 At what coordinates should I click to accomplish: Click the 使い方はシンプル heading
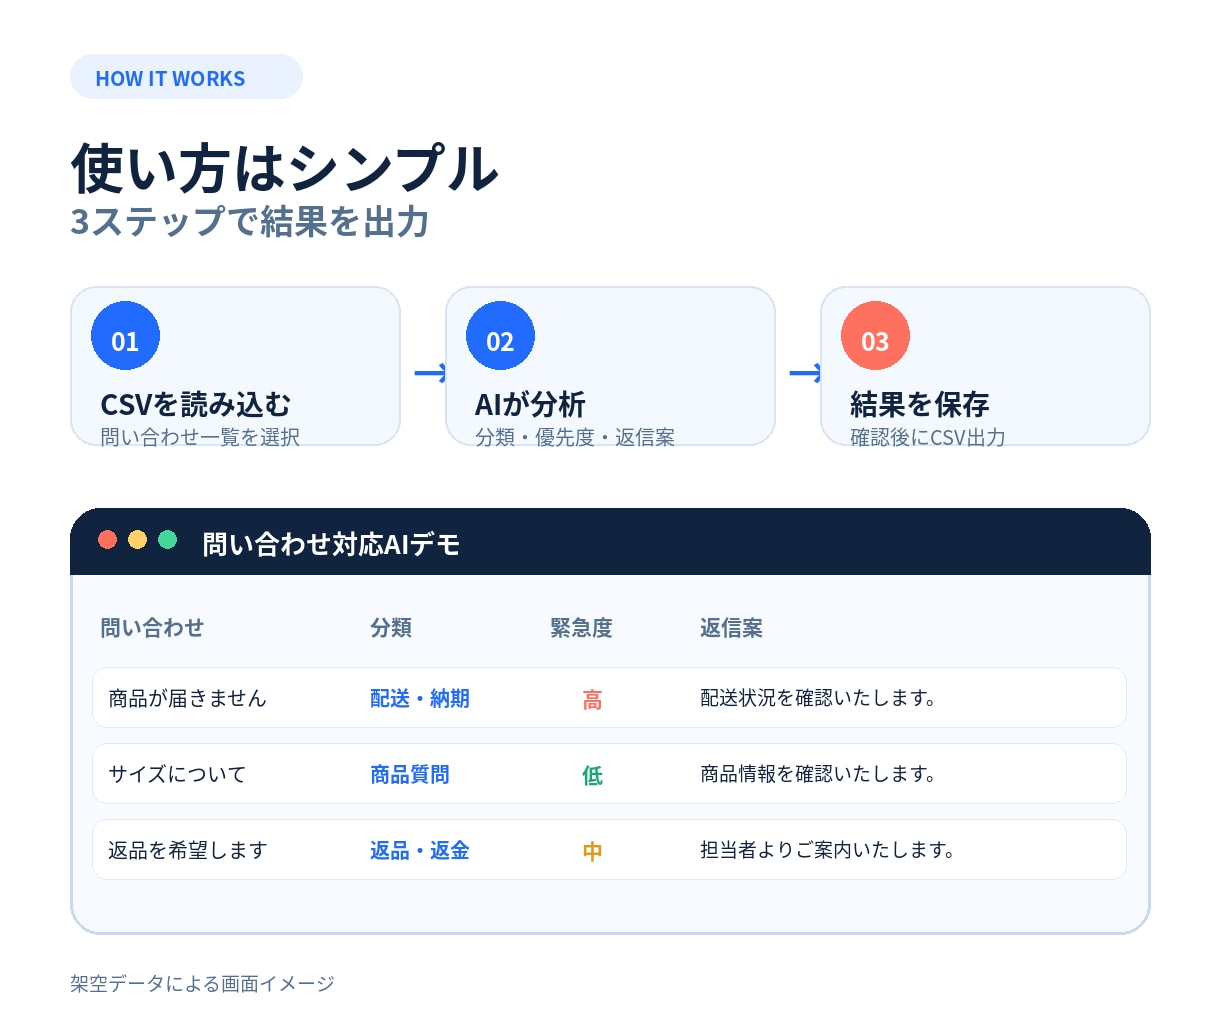click(285, 167)
